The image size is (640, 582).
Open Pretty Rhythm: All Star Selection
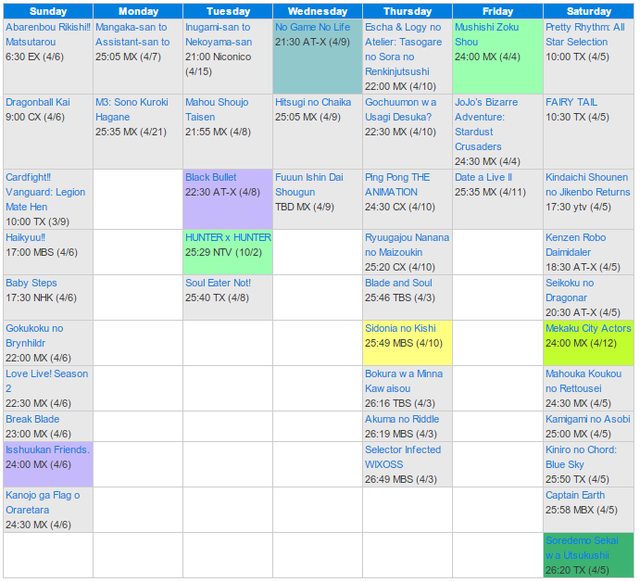point(585,35)
